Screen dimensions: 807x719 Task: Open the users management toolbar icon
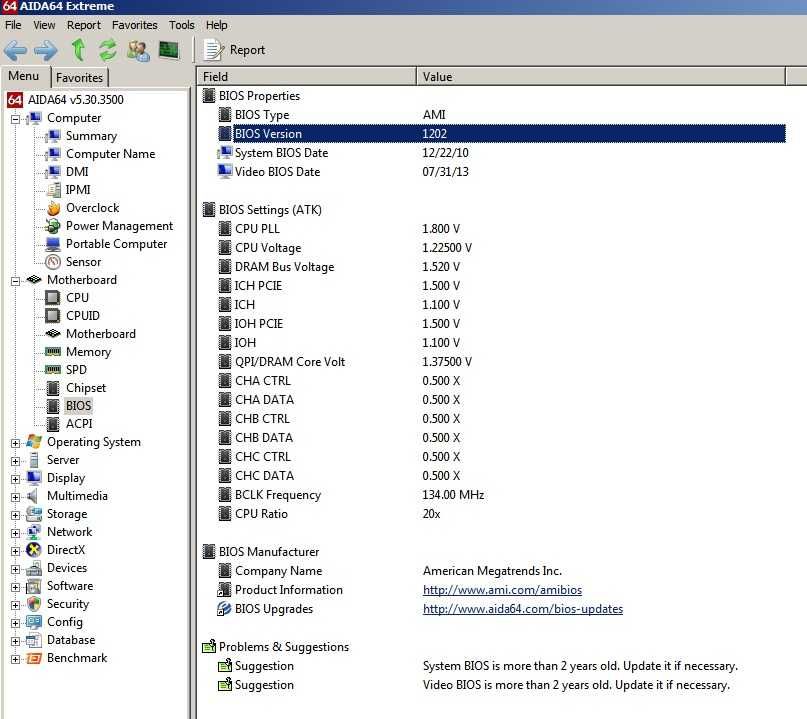(x=138, y=50)
